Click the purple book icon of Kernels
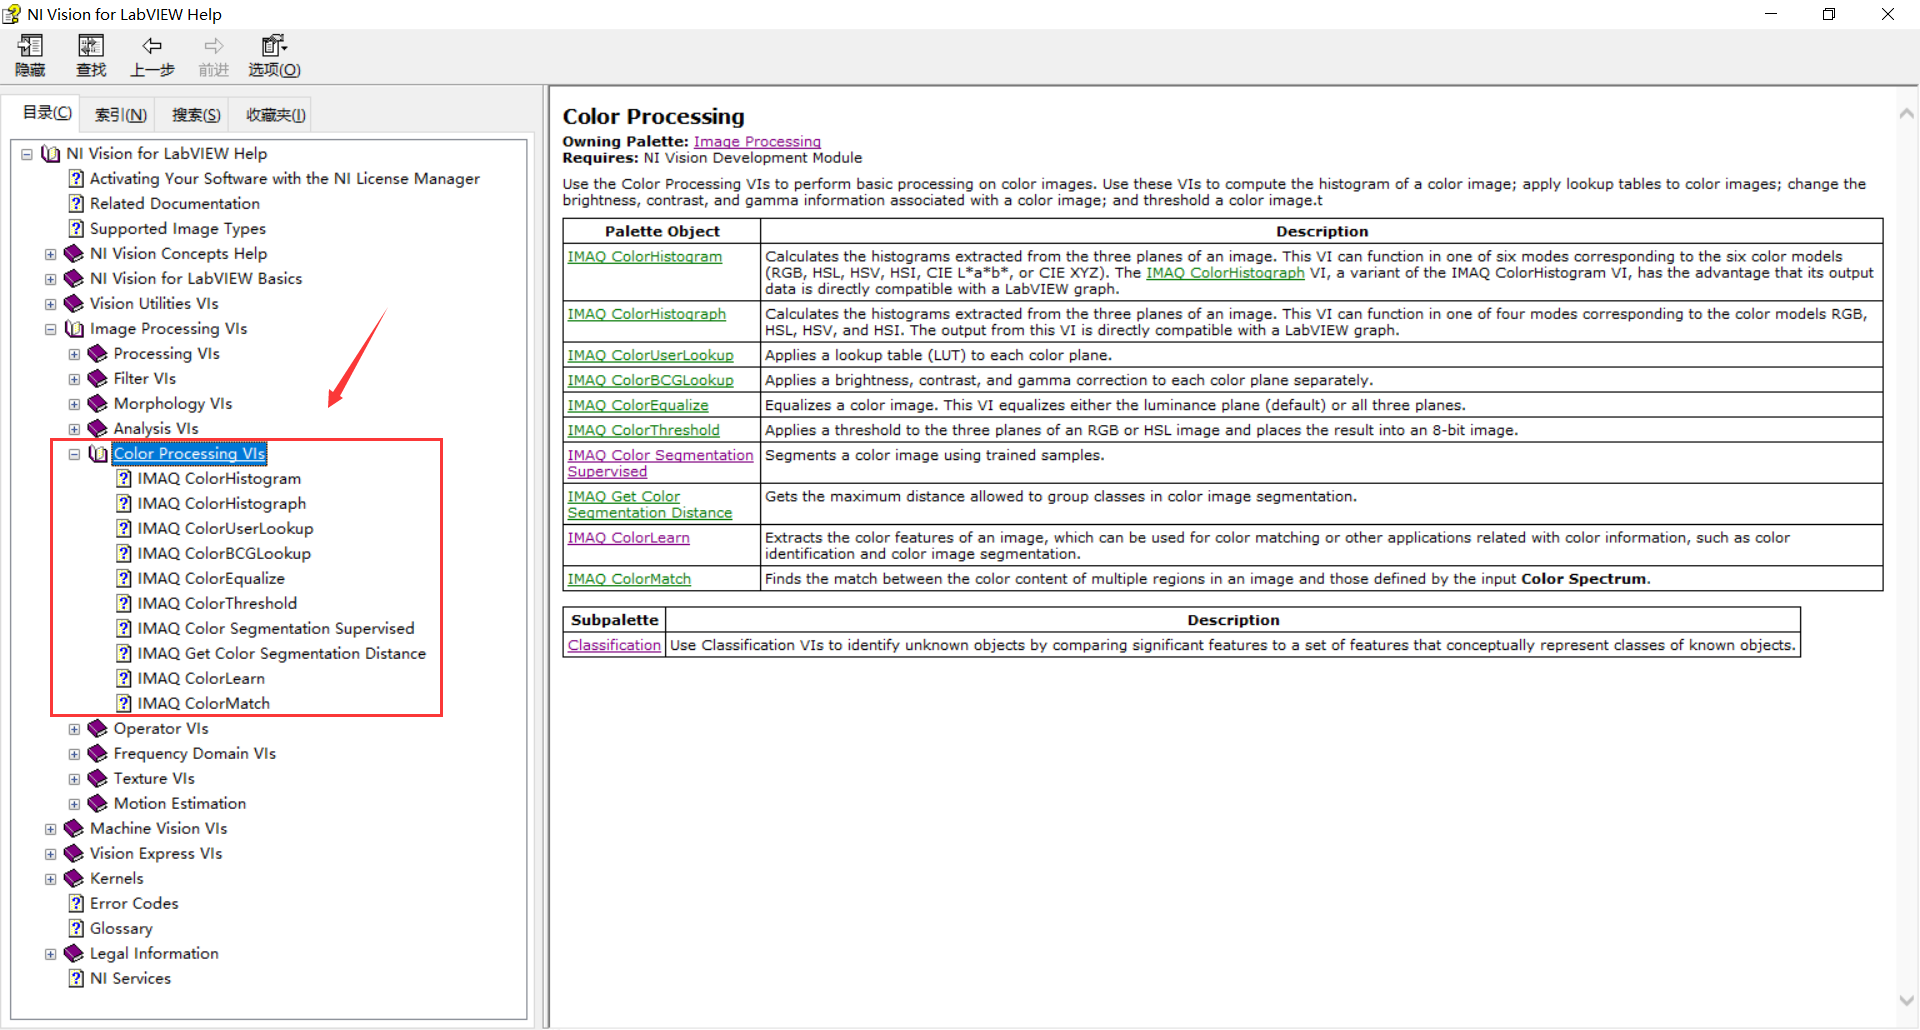Image resolution: width=1920 pixels, height=1030 pixels. pyautogui.click(x=74, y=879)
